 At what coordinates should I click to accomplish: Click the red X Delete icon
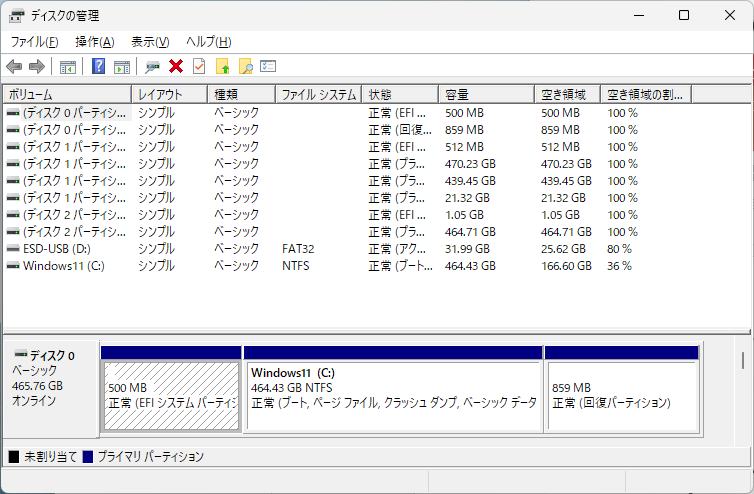pyautogui.click(x=176, y=66)
